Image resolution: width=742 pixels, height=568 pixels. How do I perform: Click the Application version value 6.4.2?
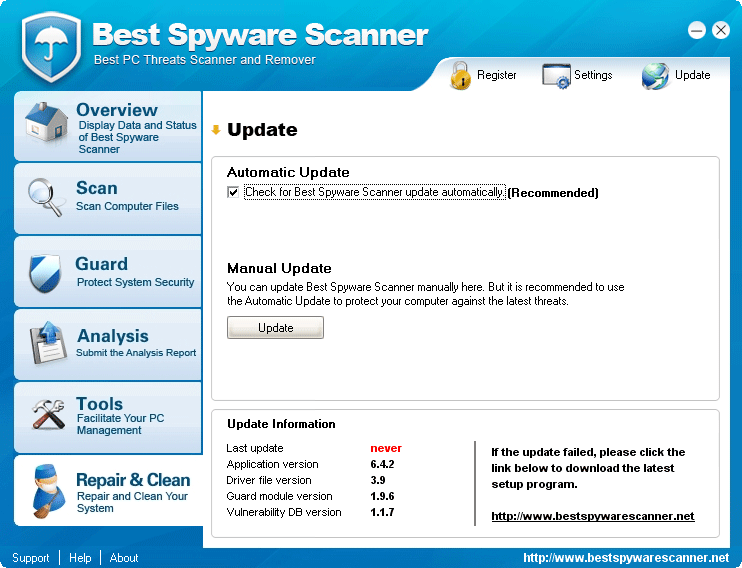coord(382,464)
